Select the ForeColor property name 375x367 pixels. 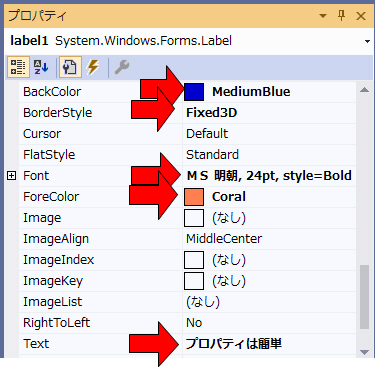51,197
